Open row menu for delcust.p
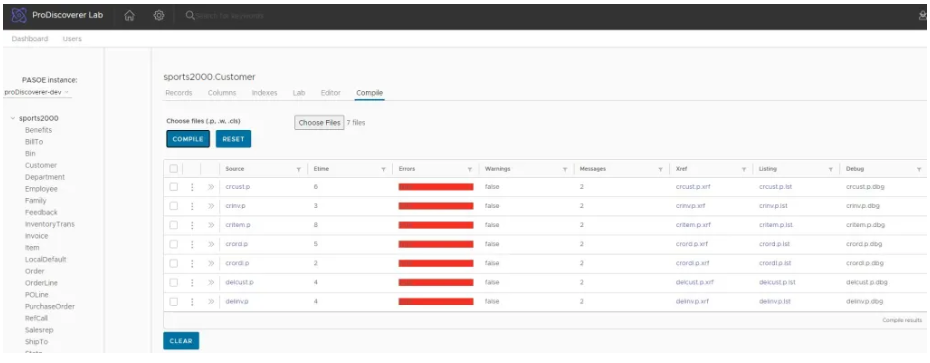930x363 pixels. 192,282
